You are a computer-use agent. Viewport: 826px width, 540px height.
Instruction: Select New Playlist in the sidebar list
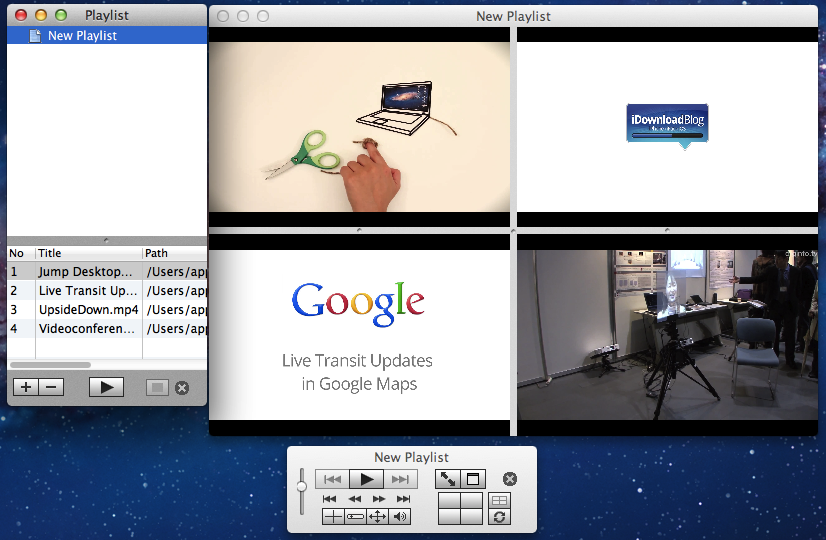82,35
